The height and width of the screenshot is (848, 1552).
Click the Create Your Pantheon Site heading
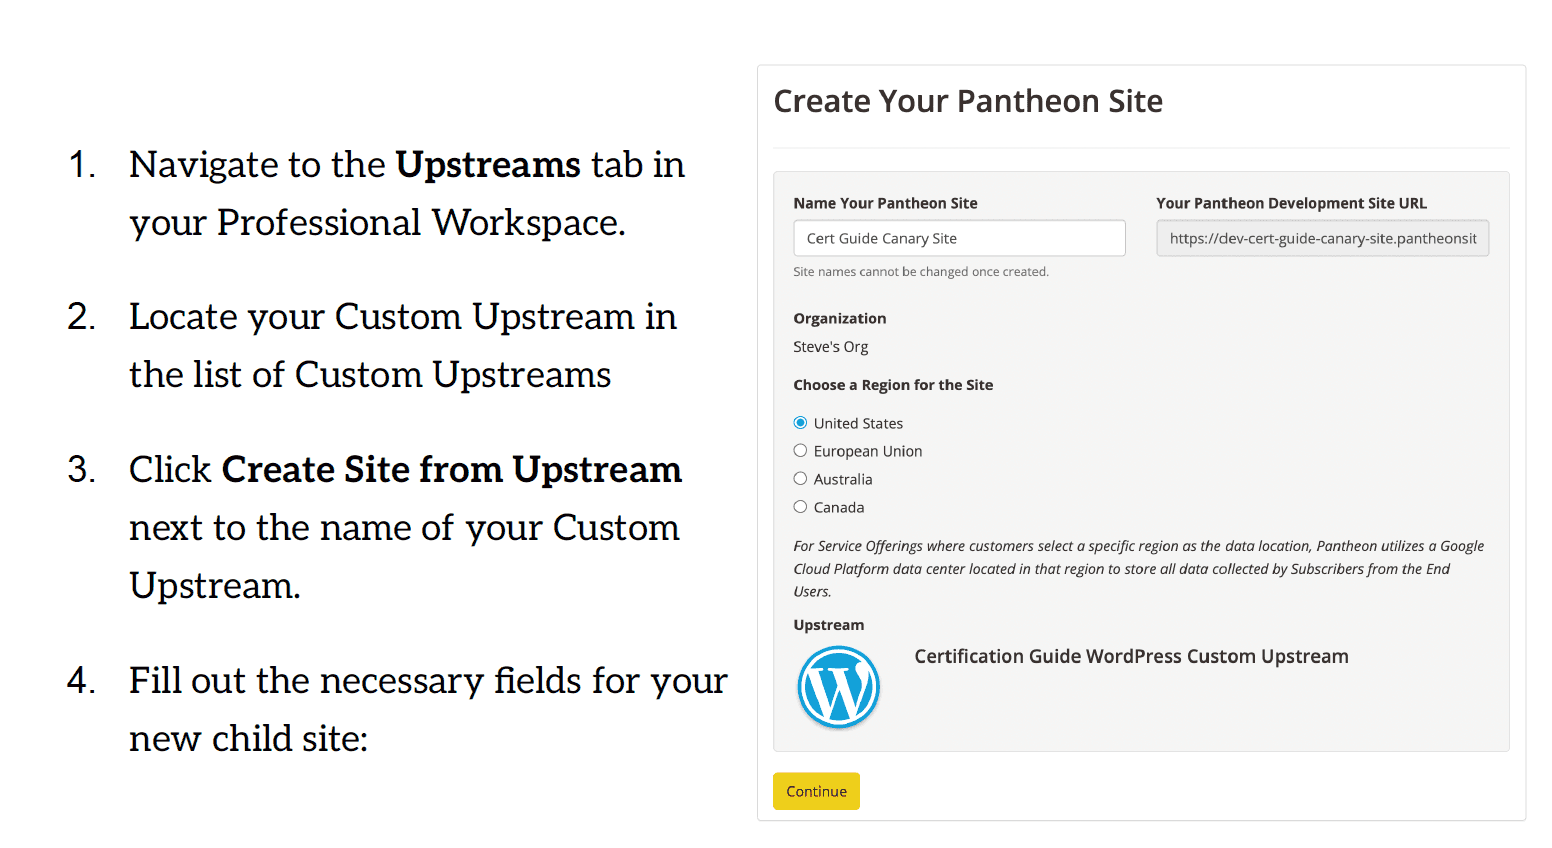[967, 101]
